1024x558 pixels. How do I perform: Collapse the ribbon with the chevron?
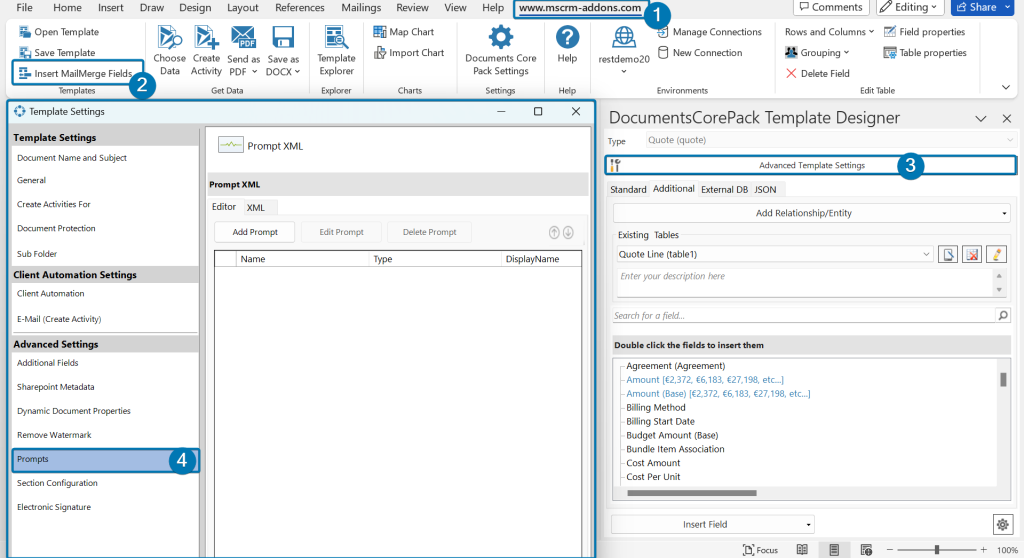click(1006, 87)
